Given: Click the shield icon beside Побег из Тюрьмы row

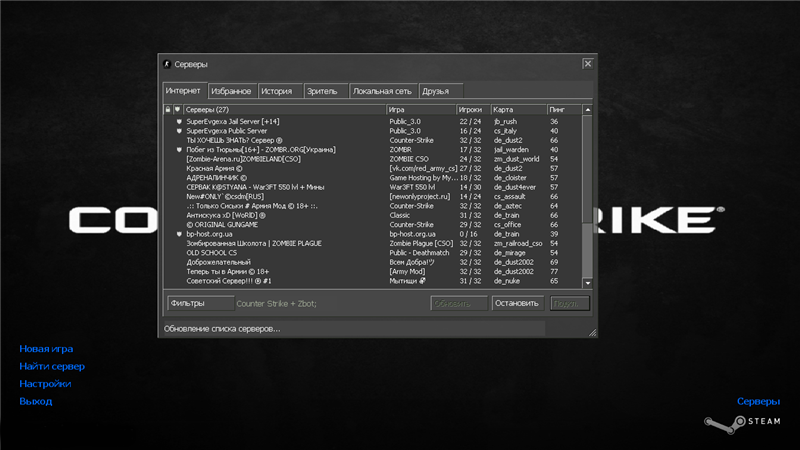Looking at the screenshot, I should 179,150.
